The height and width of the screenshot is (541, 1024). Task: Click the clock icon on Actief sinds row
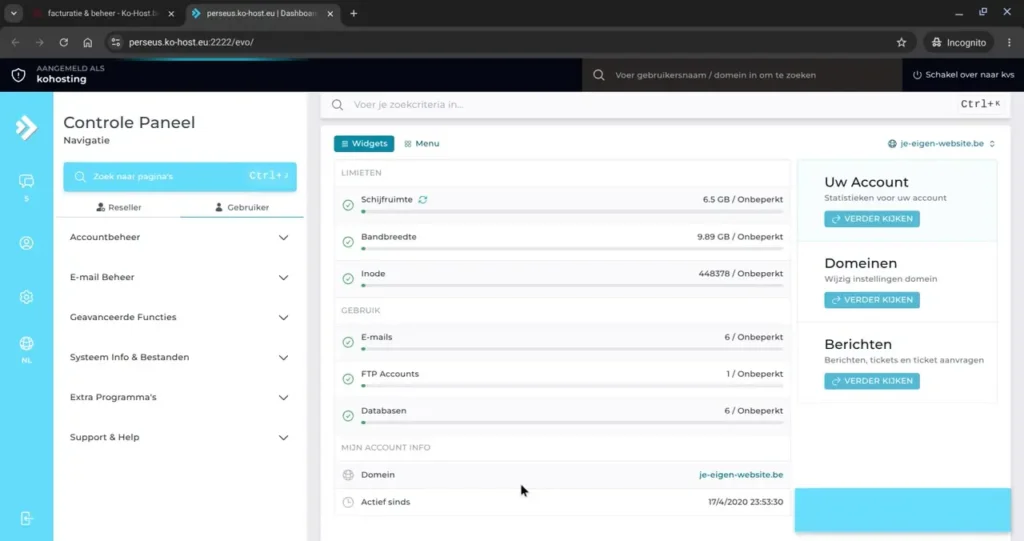coord(348,502)
